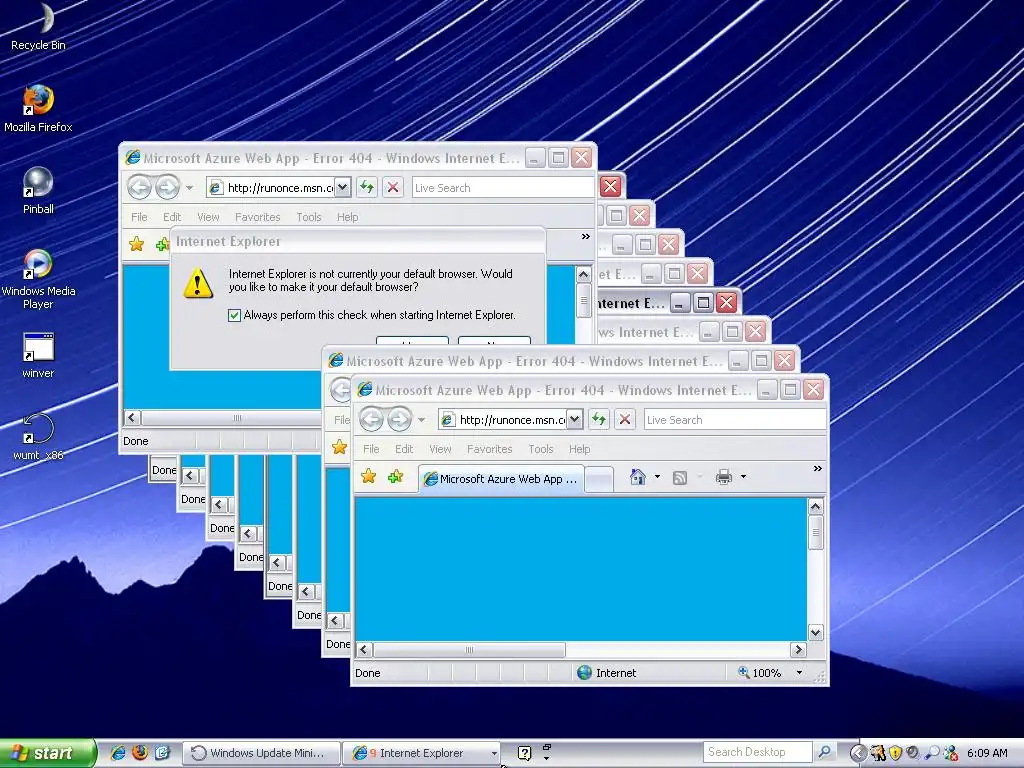Click Forward arrow in rear dialog IE window
The width and height of the screenshot is (1024, 768).
(x=167, y=187)
